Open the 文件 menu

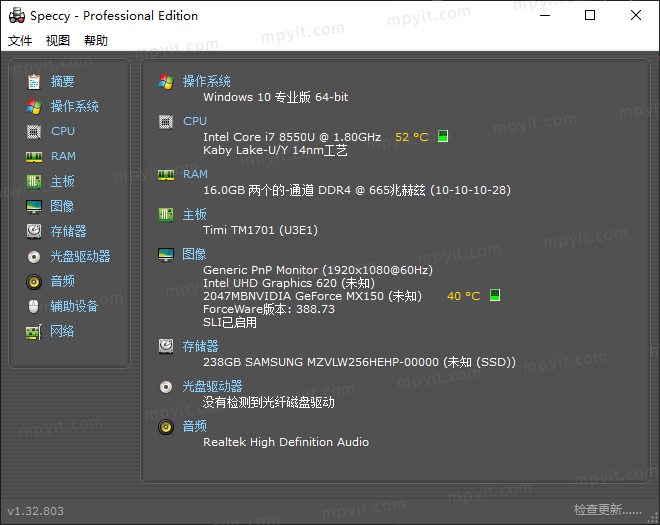[20, 40]
